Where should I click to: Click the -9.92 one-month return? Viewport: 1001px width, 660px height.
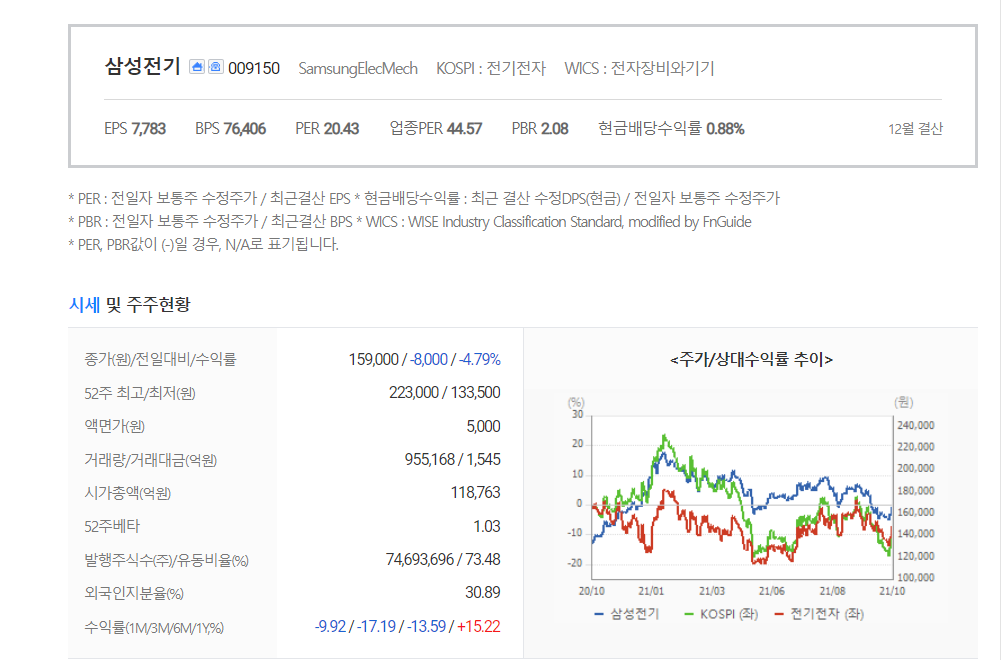(330, 627)
